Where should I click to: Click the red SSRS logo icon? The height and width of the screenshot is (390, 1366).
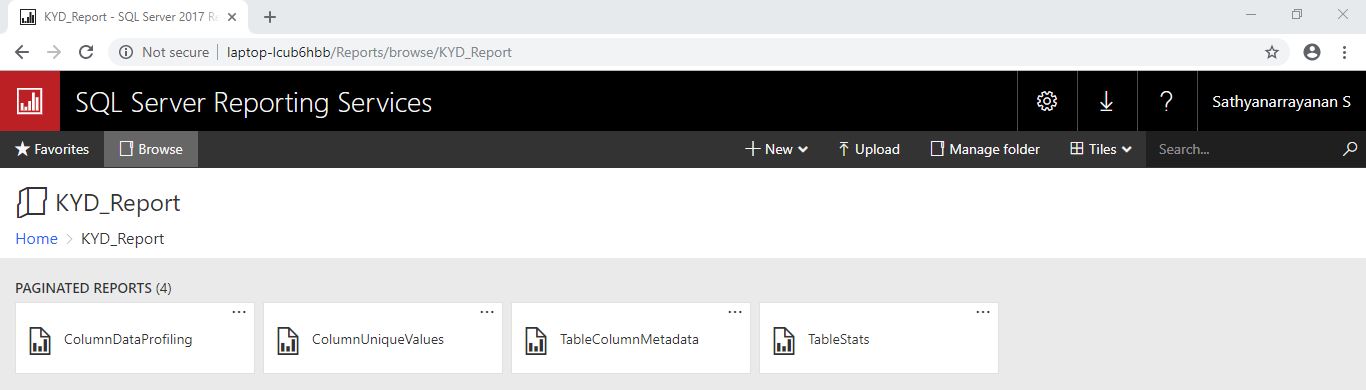click(x=30, y=101)
